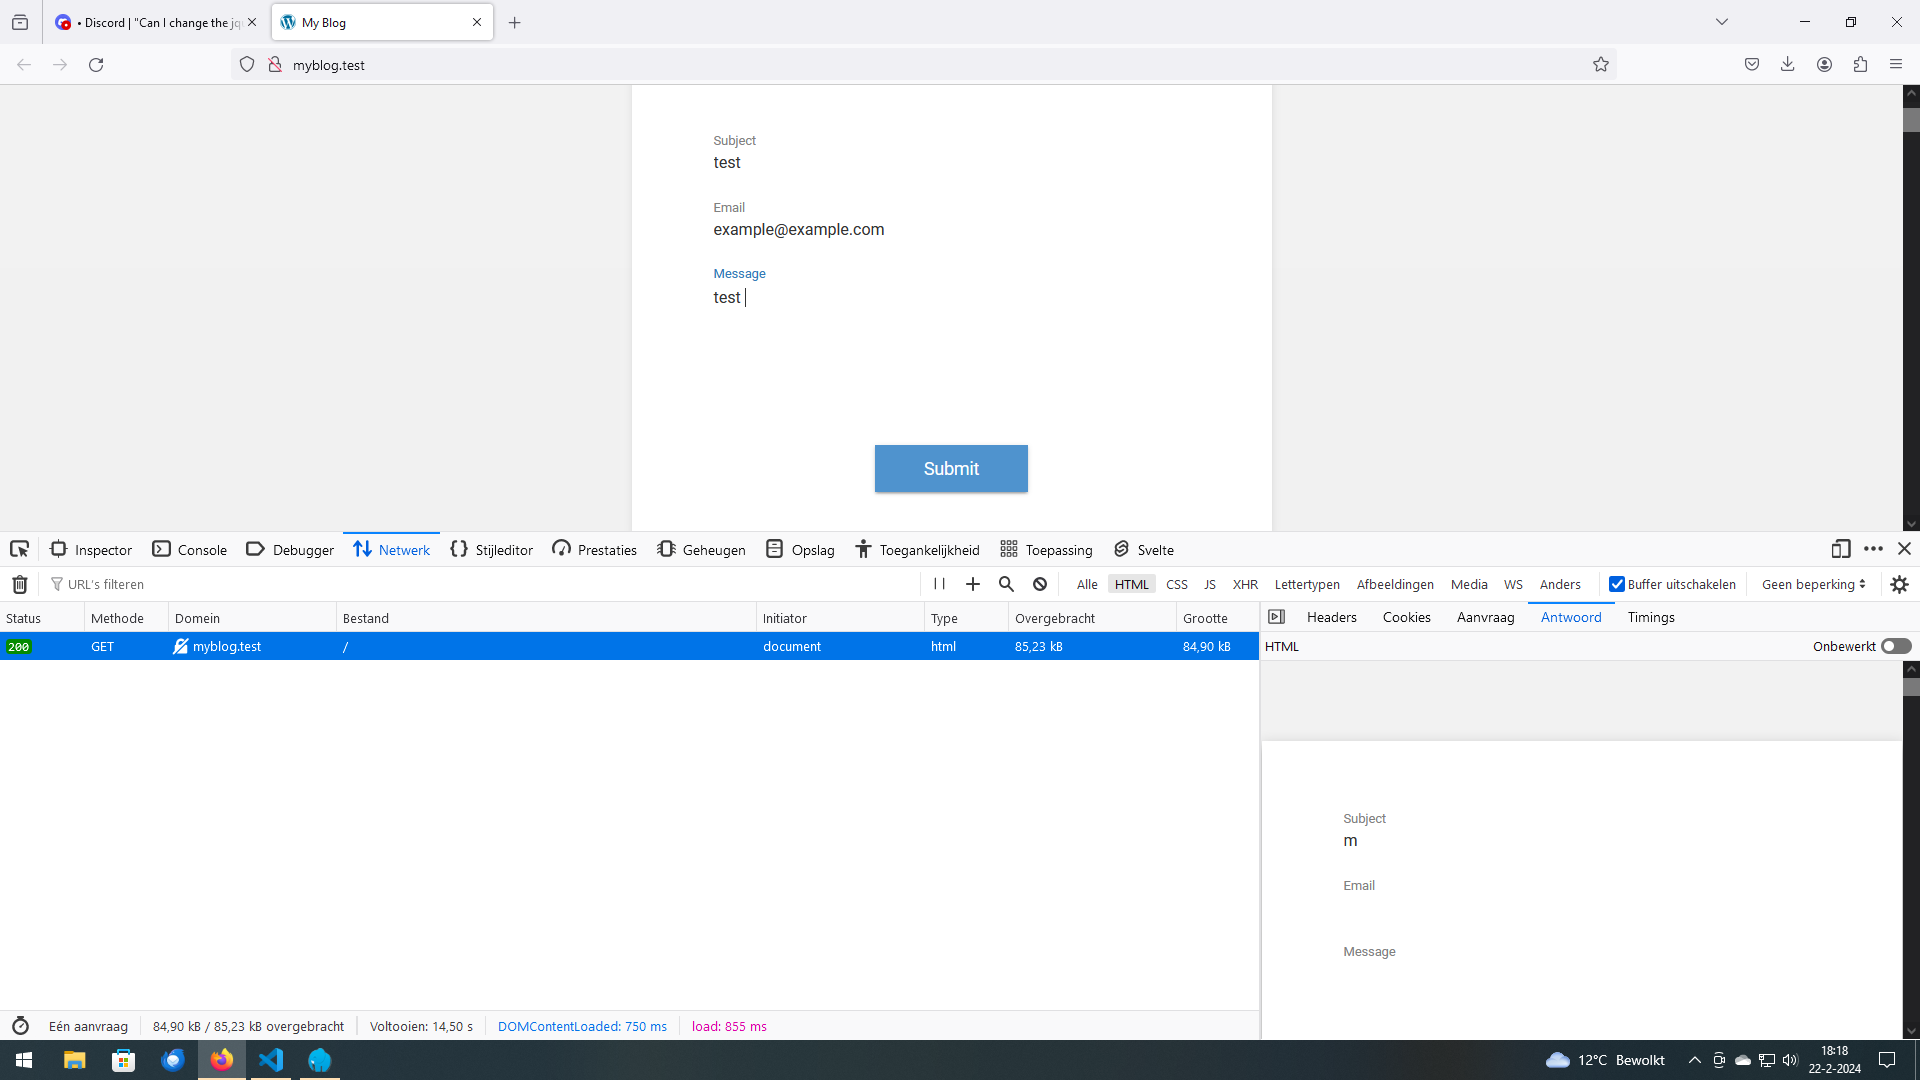Uncheck the Buffer uitschakelen checkbox
The height and width of the screenshot is (1080, 1920).
pos(1616,584)
